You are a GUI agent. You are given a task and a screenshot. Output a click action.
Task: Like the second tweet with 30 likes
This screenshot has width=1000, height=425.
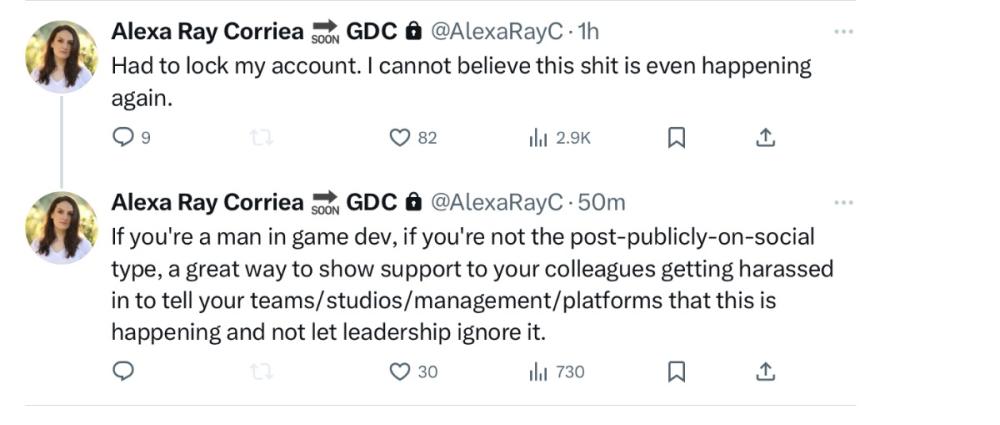point(400,371)
